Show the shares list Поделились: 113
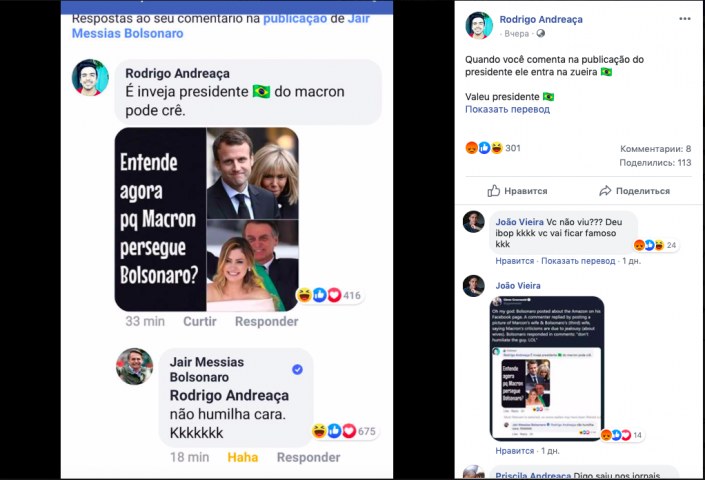 pos(655,162)
